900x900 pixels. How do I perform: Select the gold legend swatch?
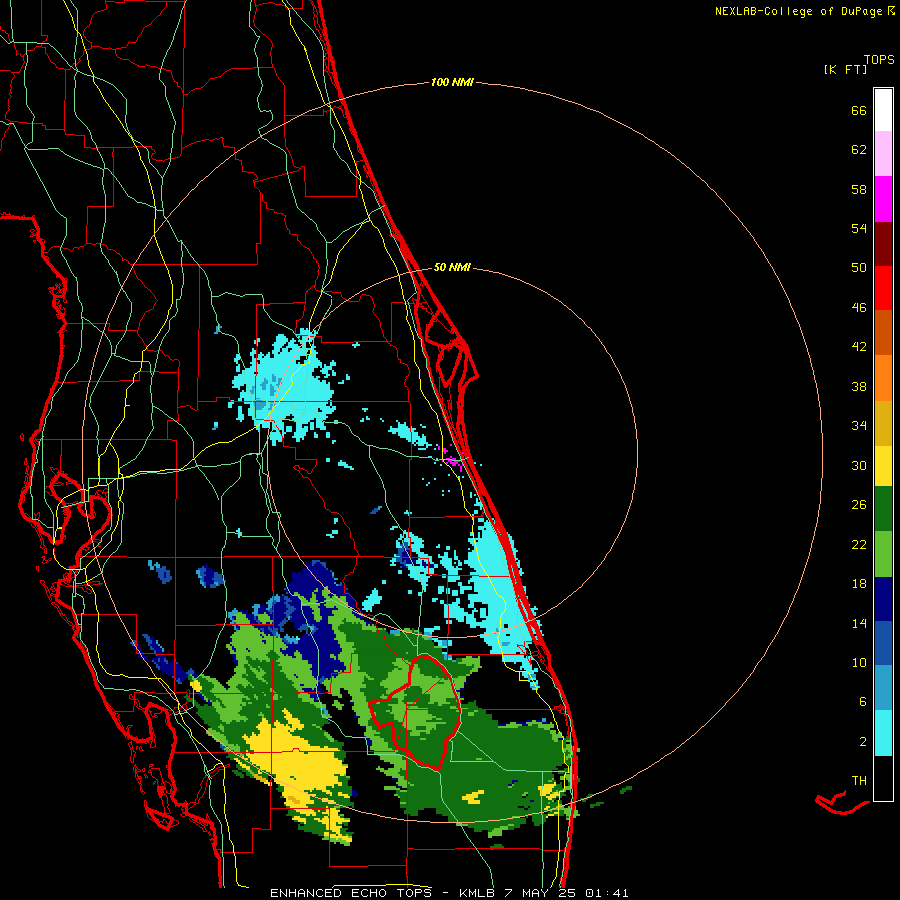tap(883, 423)
